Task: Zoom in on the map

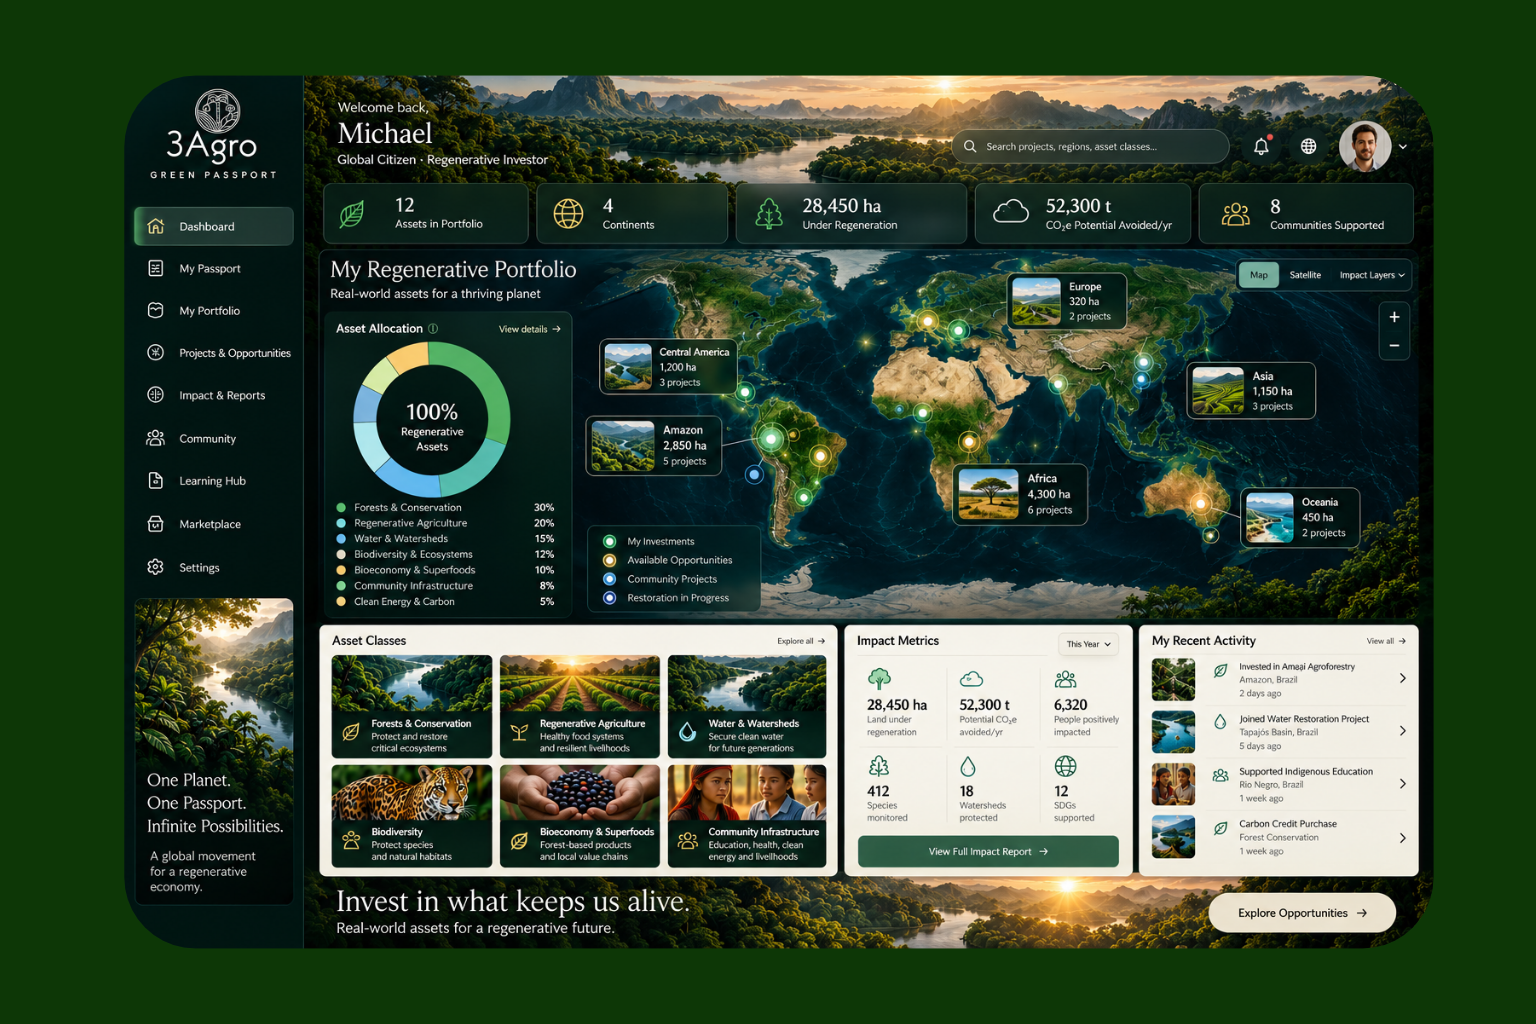Action: (1394, 317)
